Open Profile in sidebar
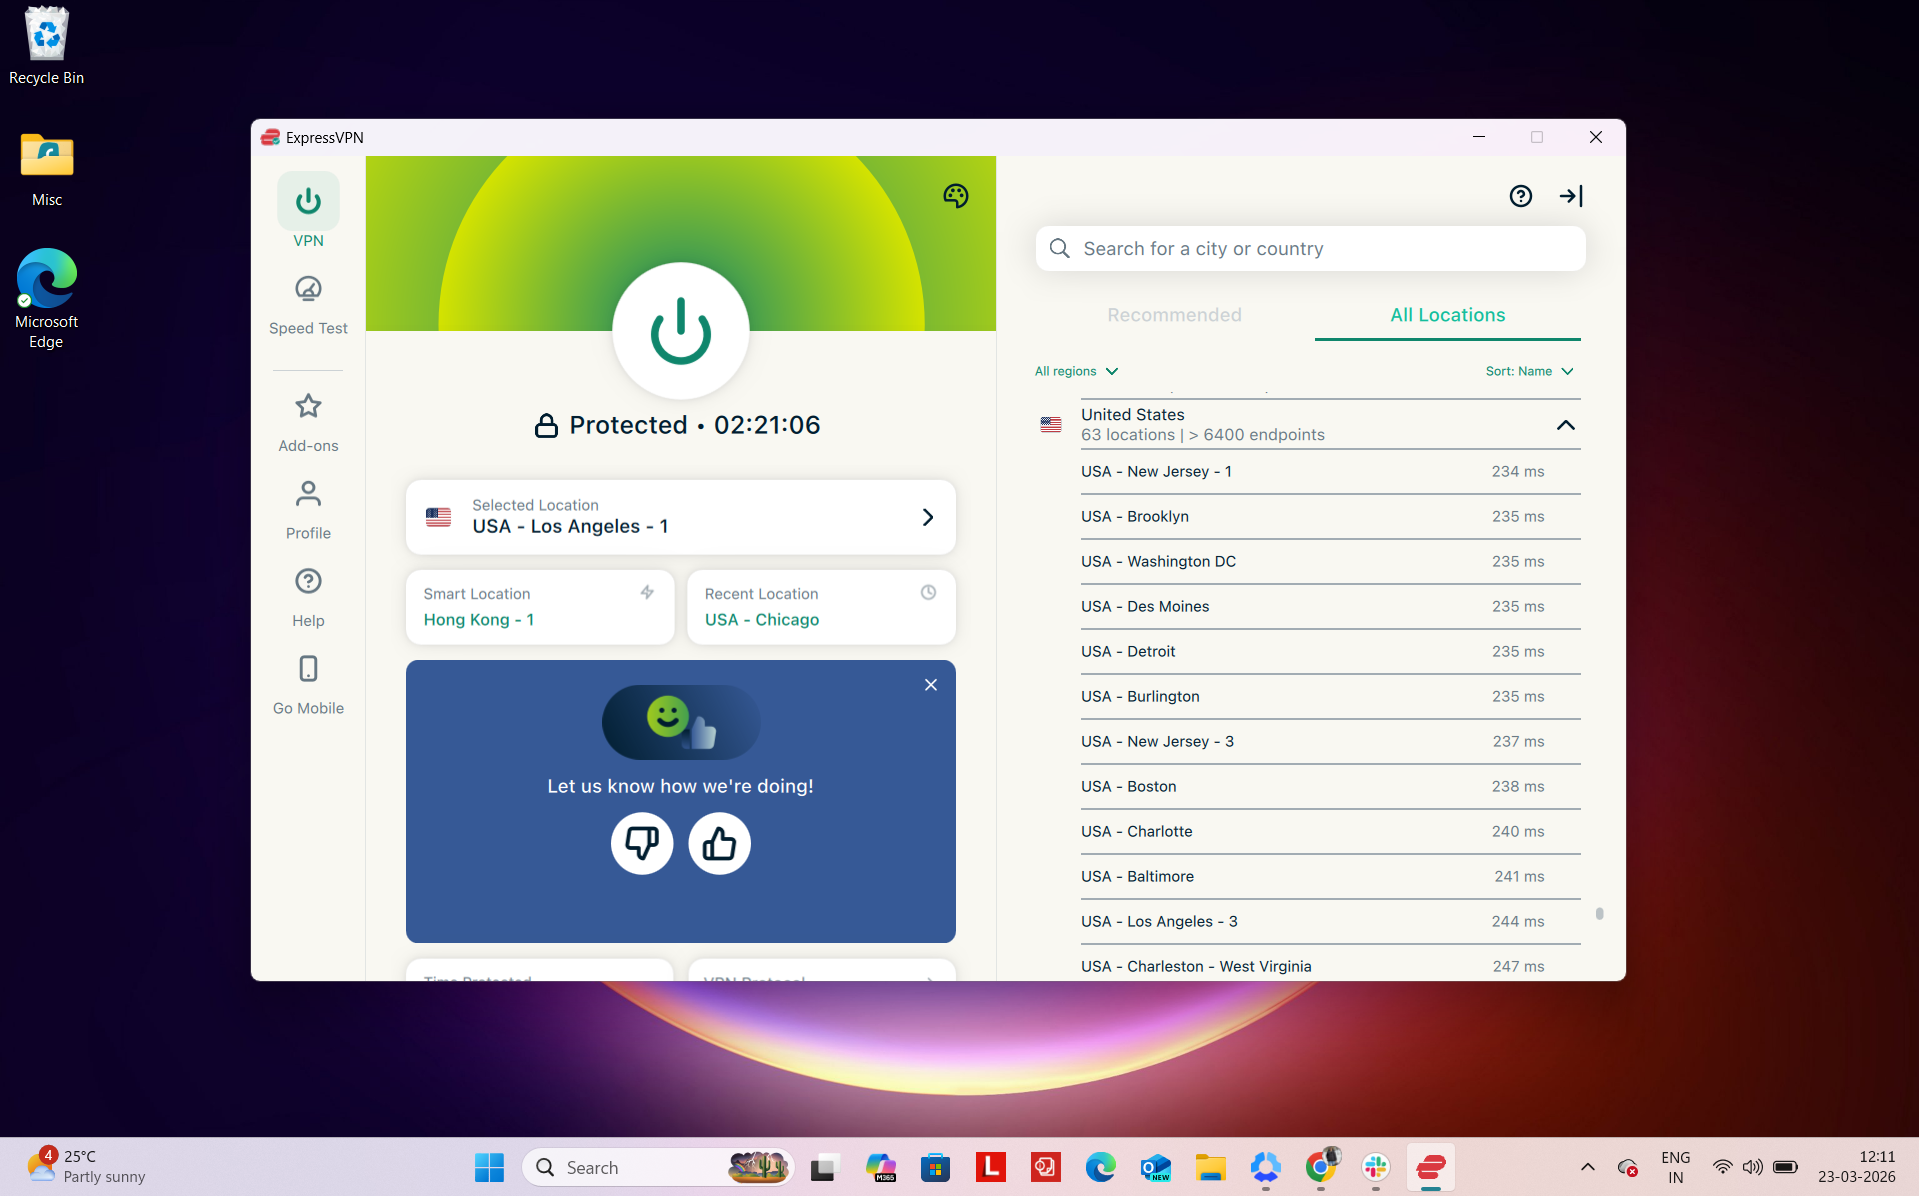The height and width of the screenshot is (1196, 1919). pyautogui.click(x=308, y=510)
